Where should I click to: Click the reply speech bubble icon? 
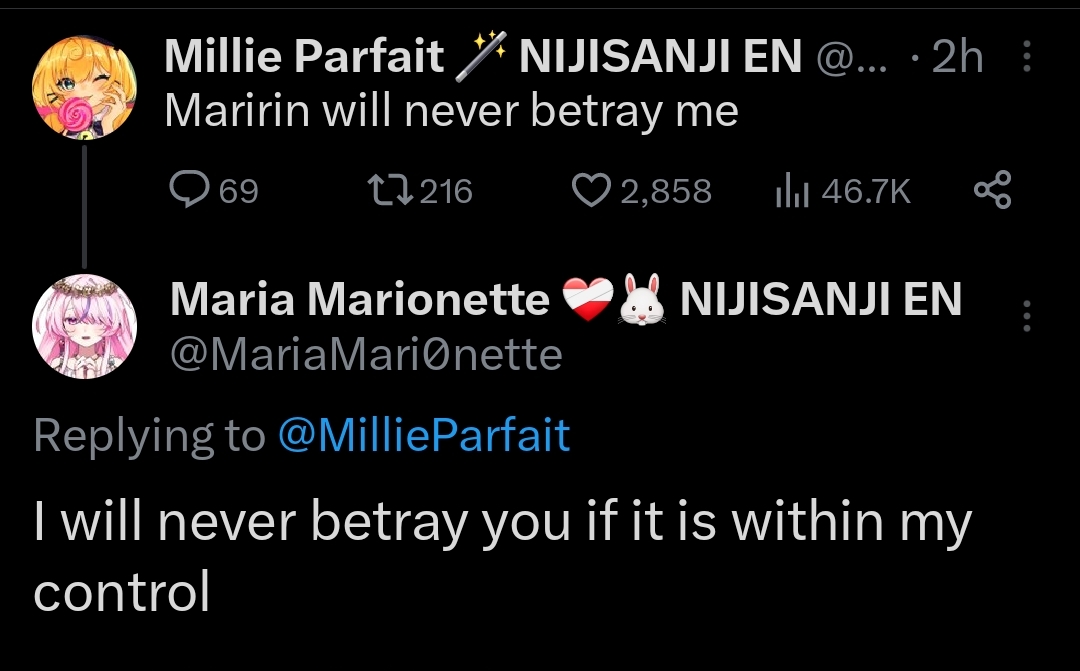(x=188, y=190)
